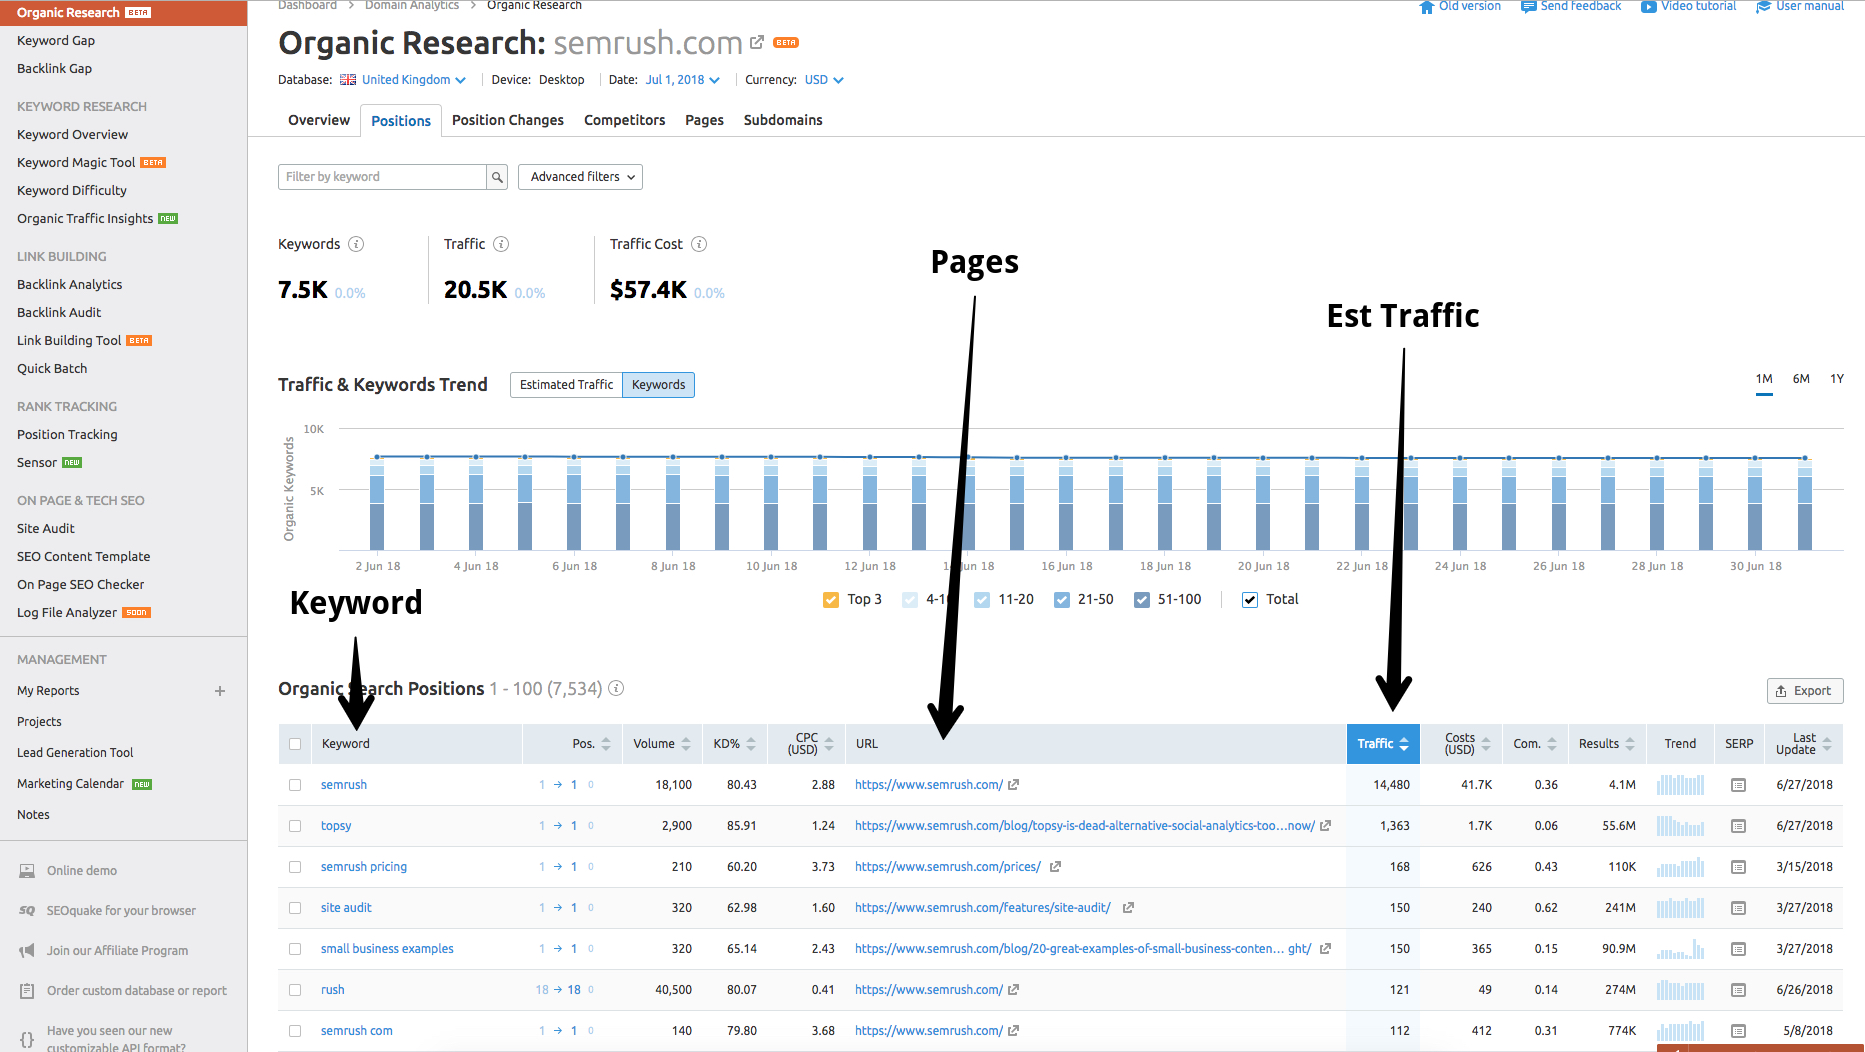Screen dimensions: 1865x1052
Task: Click the info icon beside Keywords metric
Action: coord(356,244)
